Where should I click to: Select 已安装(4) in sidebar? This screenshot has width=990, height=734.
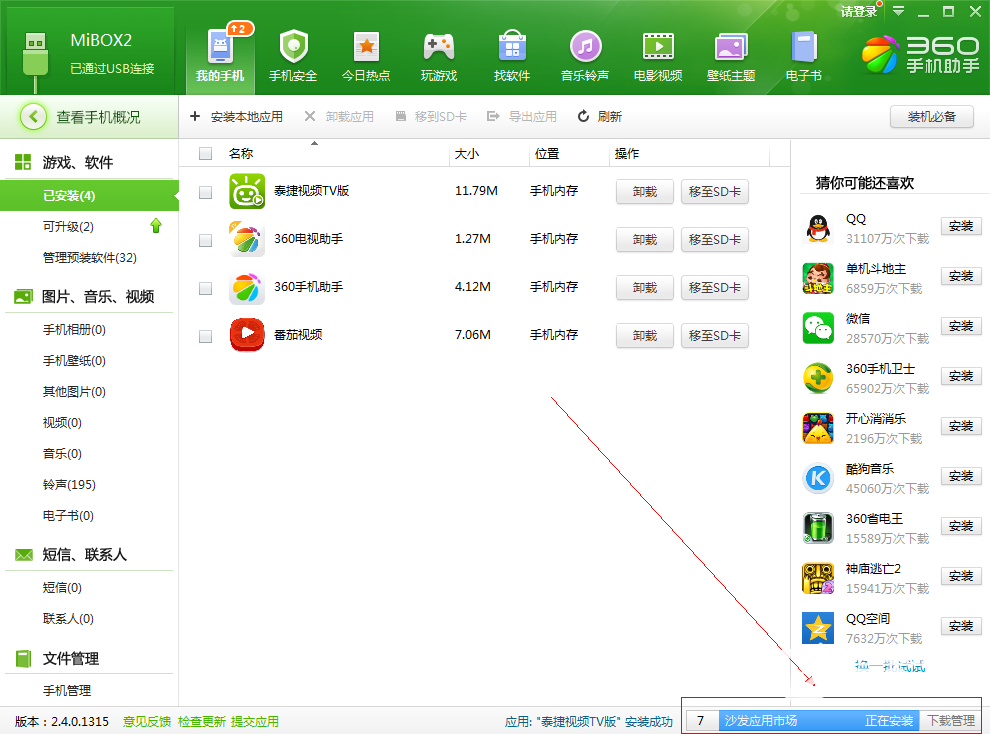coord(89,196)
